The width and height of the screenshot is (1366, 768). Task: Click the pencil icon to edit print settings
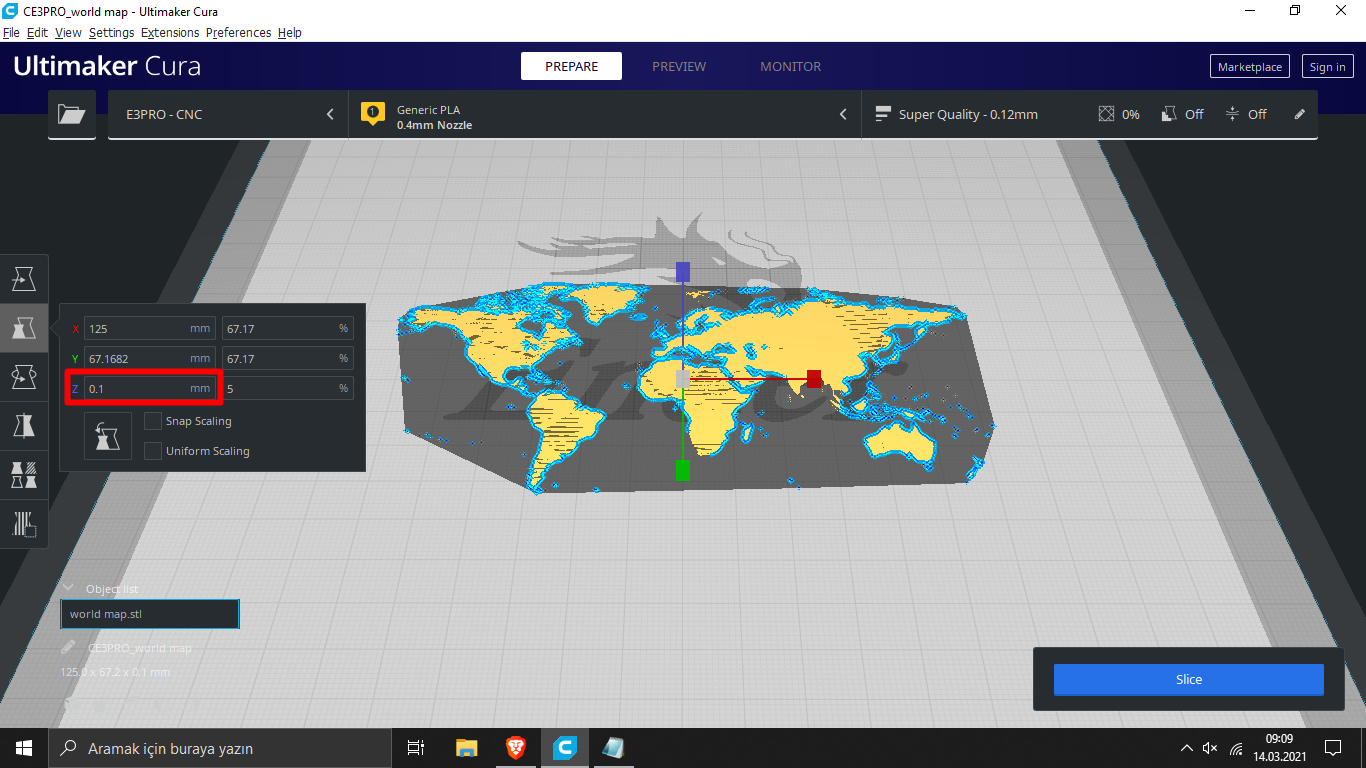pos(1299,114)
